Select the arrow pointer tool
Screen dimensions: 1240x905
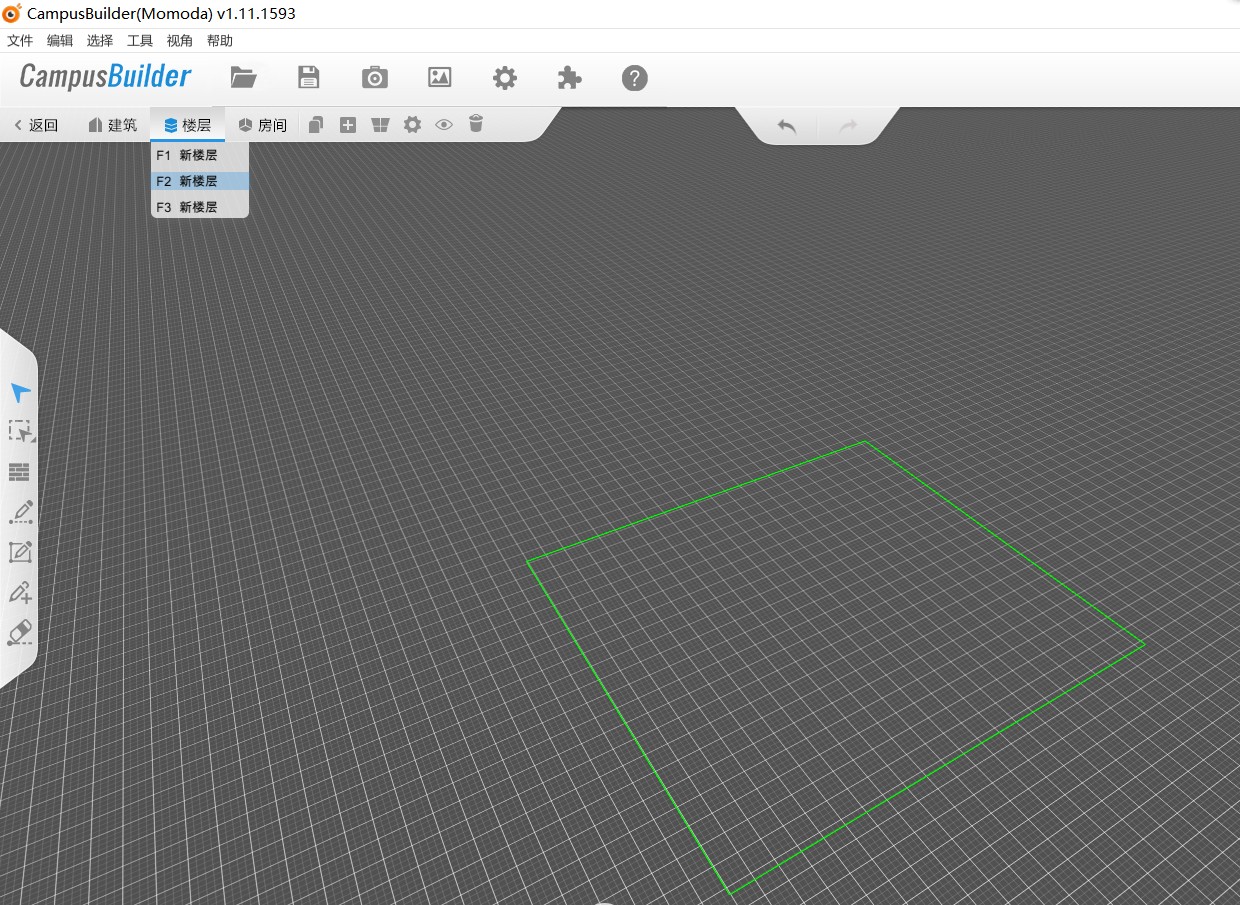[21, 393]
